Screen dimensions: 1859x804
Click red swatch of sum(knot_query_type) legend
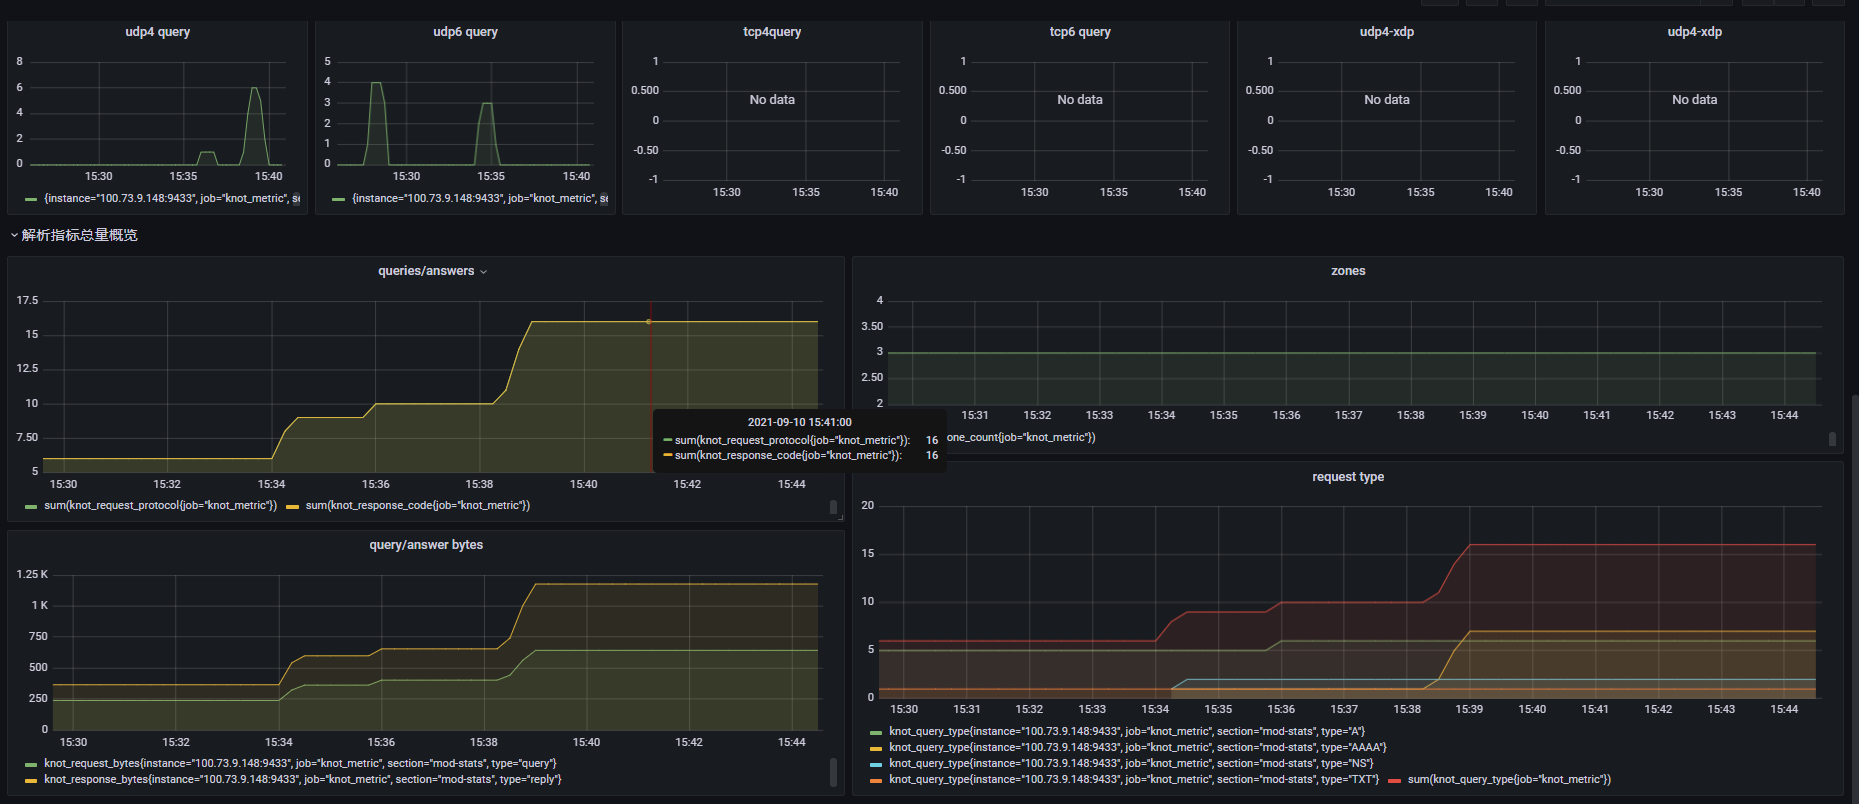tap(1394, 781)
